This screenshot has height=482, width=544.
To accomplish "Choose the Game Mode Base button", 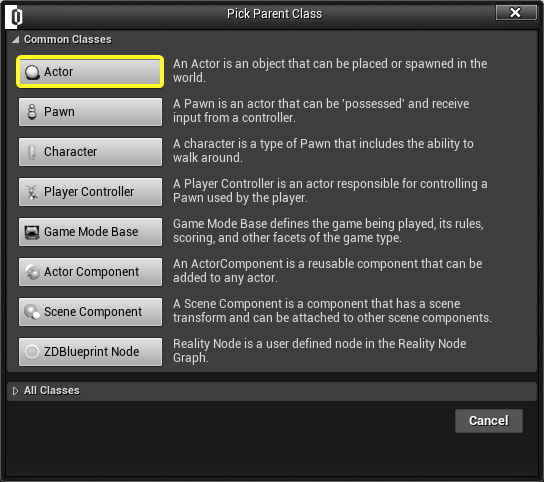I will pyautogui.click(x=91, y=232).
